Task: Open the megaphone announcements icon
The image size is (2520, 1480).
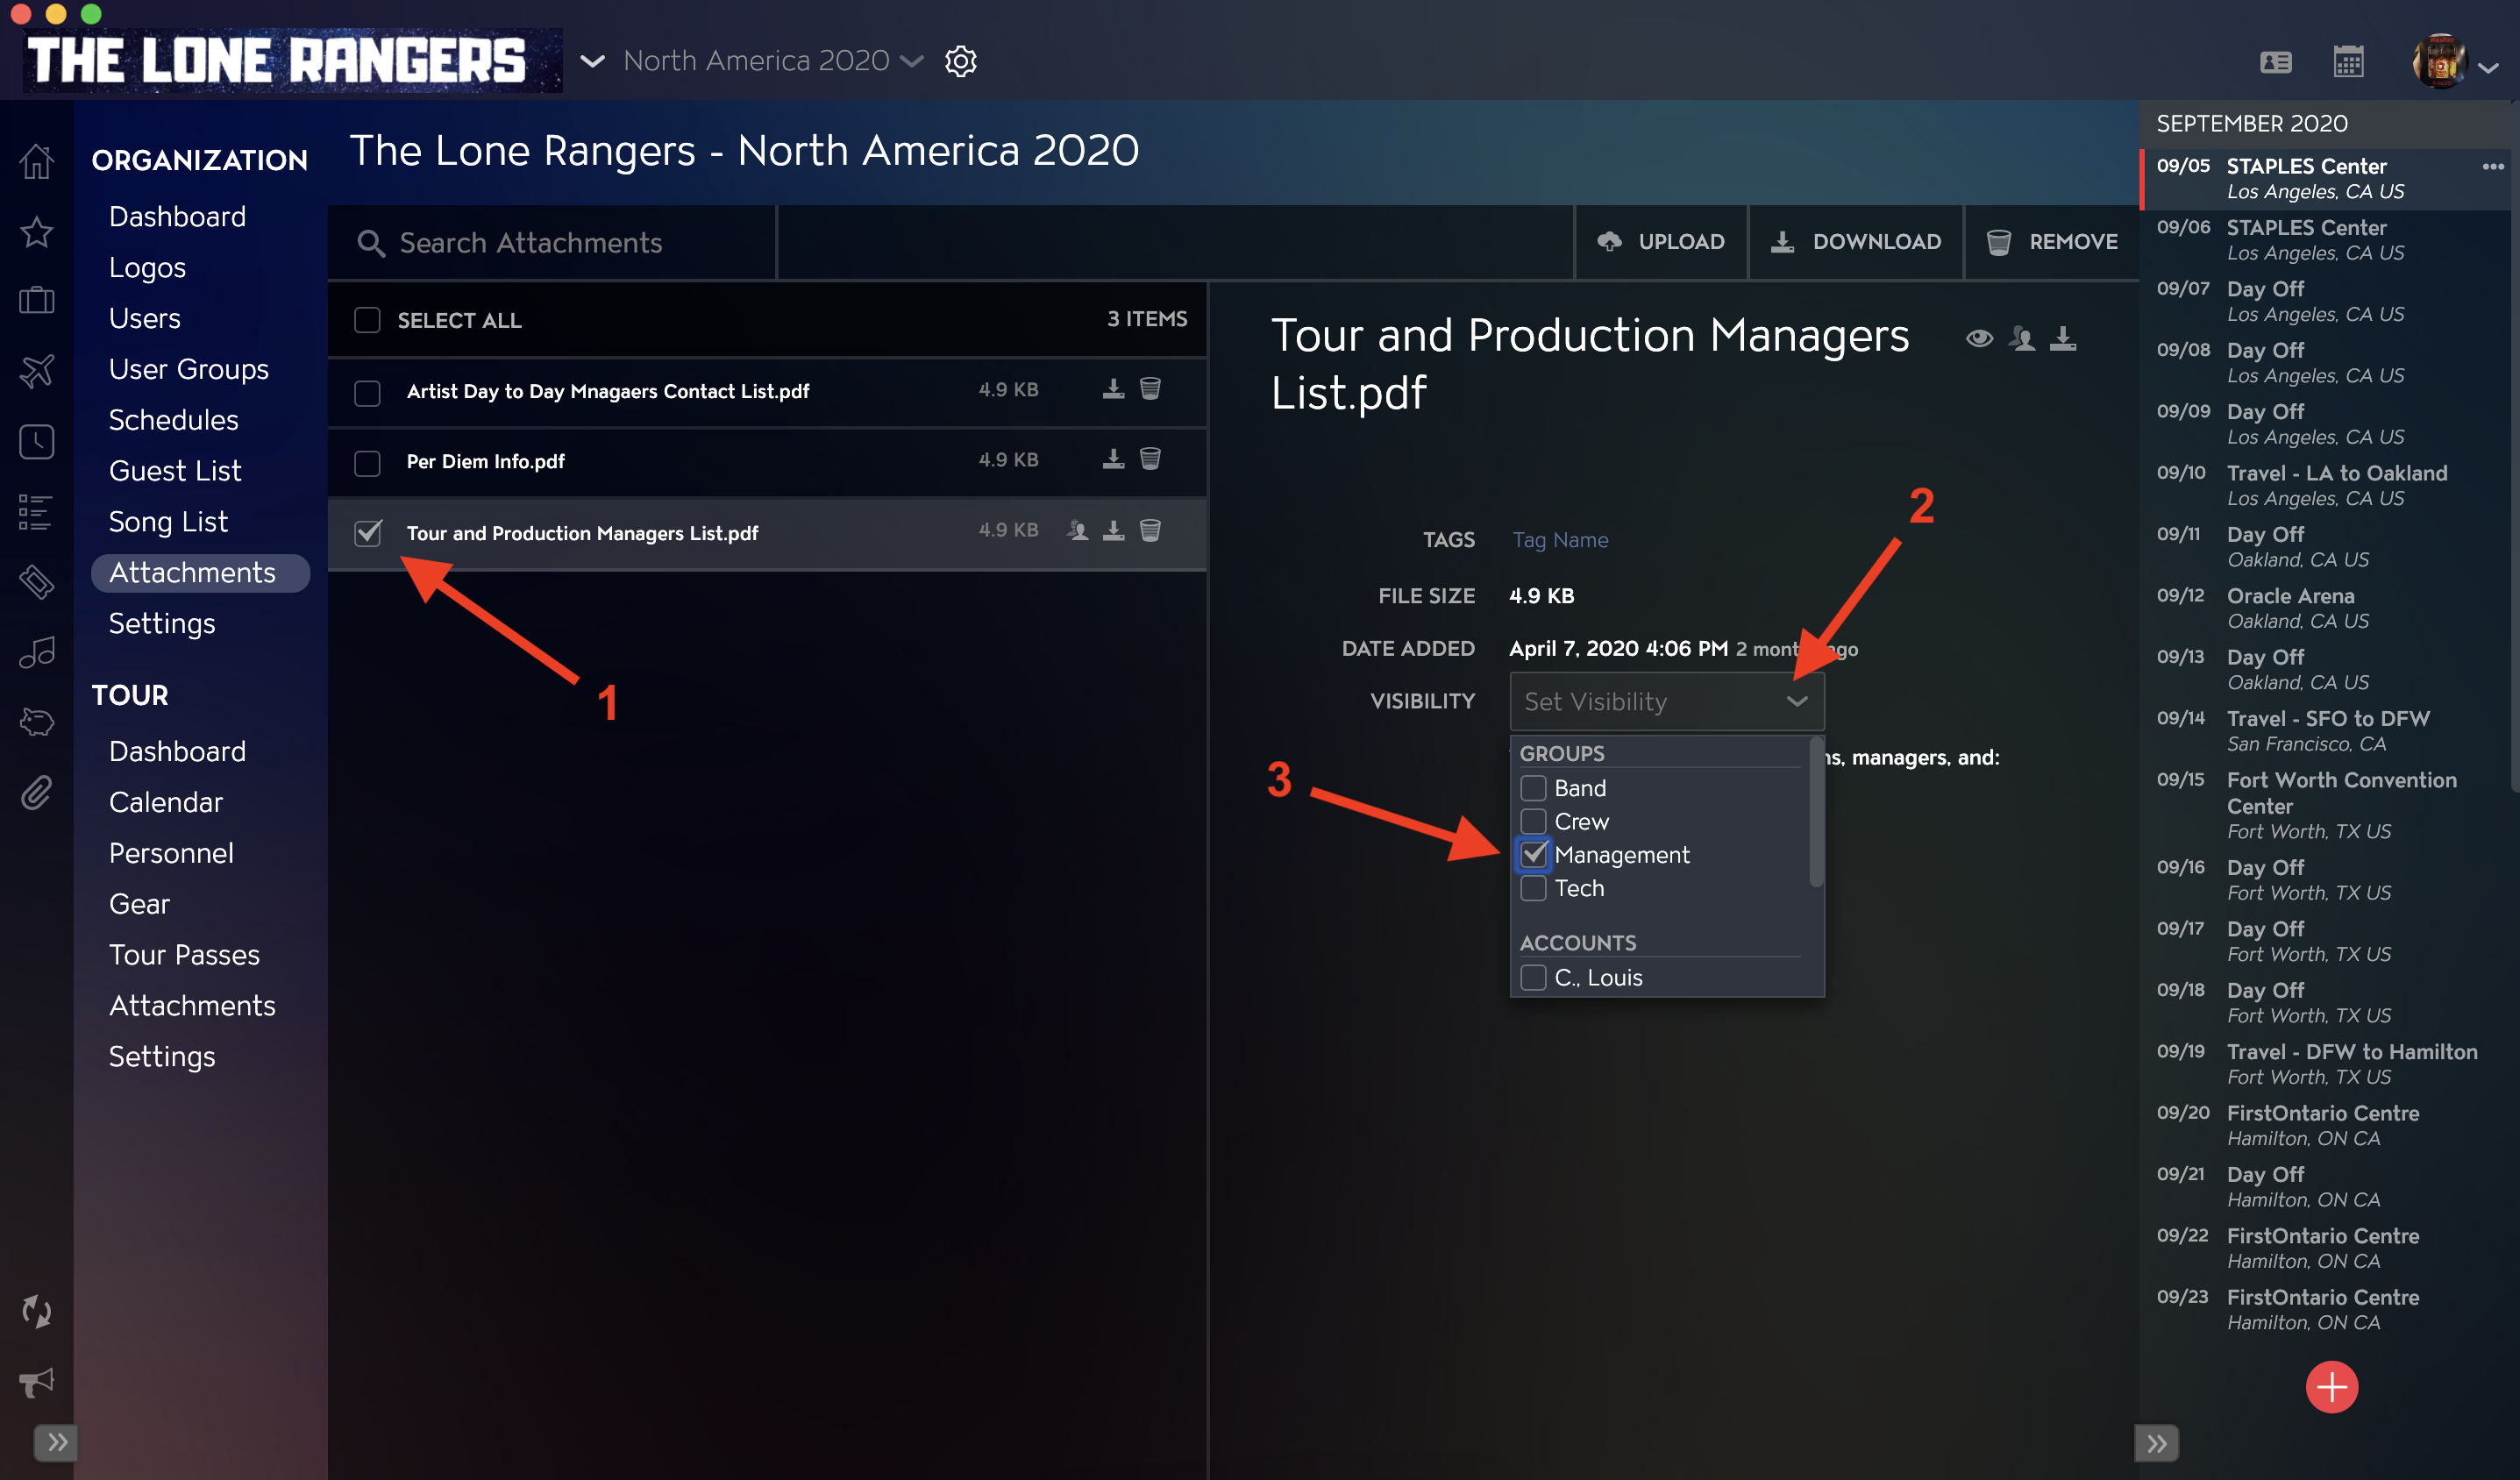Action: 37,1382
